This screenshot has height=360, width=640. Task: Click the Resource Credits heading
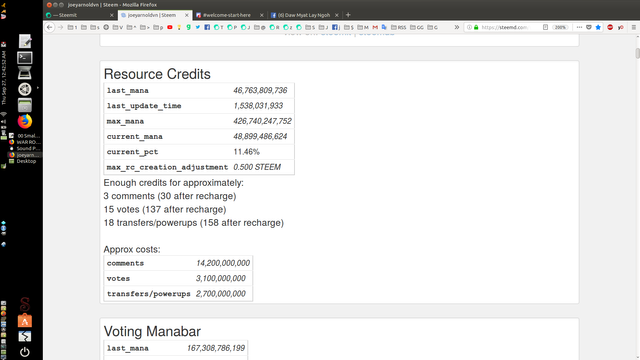pos(157,74)
